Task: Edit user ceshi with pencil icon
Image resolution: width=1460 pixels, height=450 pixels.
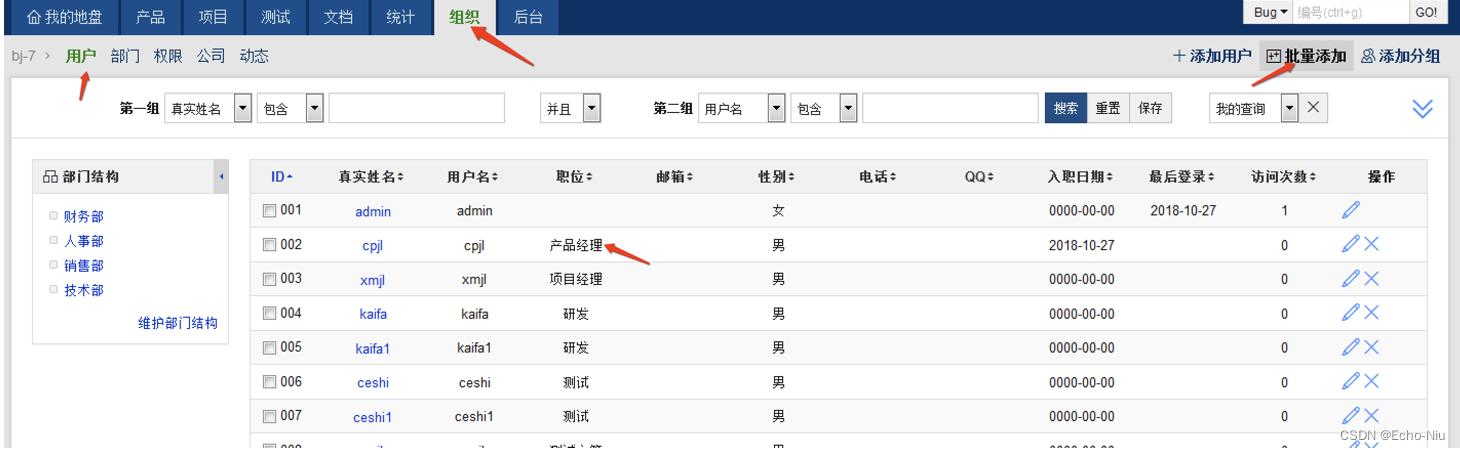Action: click(x=1351, y=382)
